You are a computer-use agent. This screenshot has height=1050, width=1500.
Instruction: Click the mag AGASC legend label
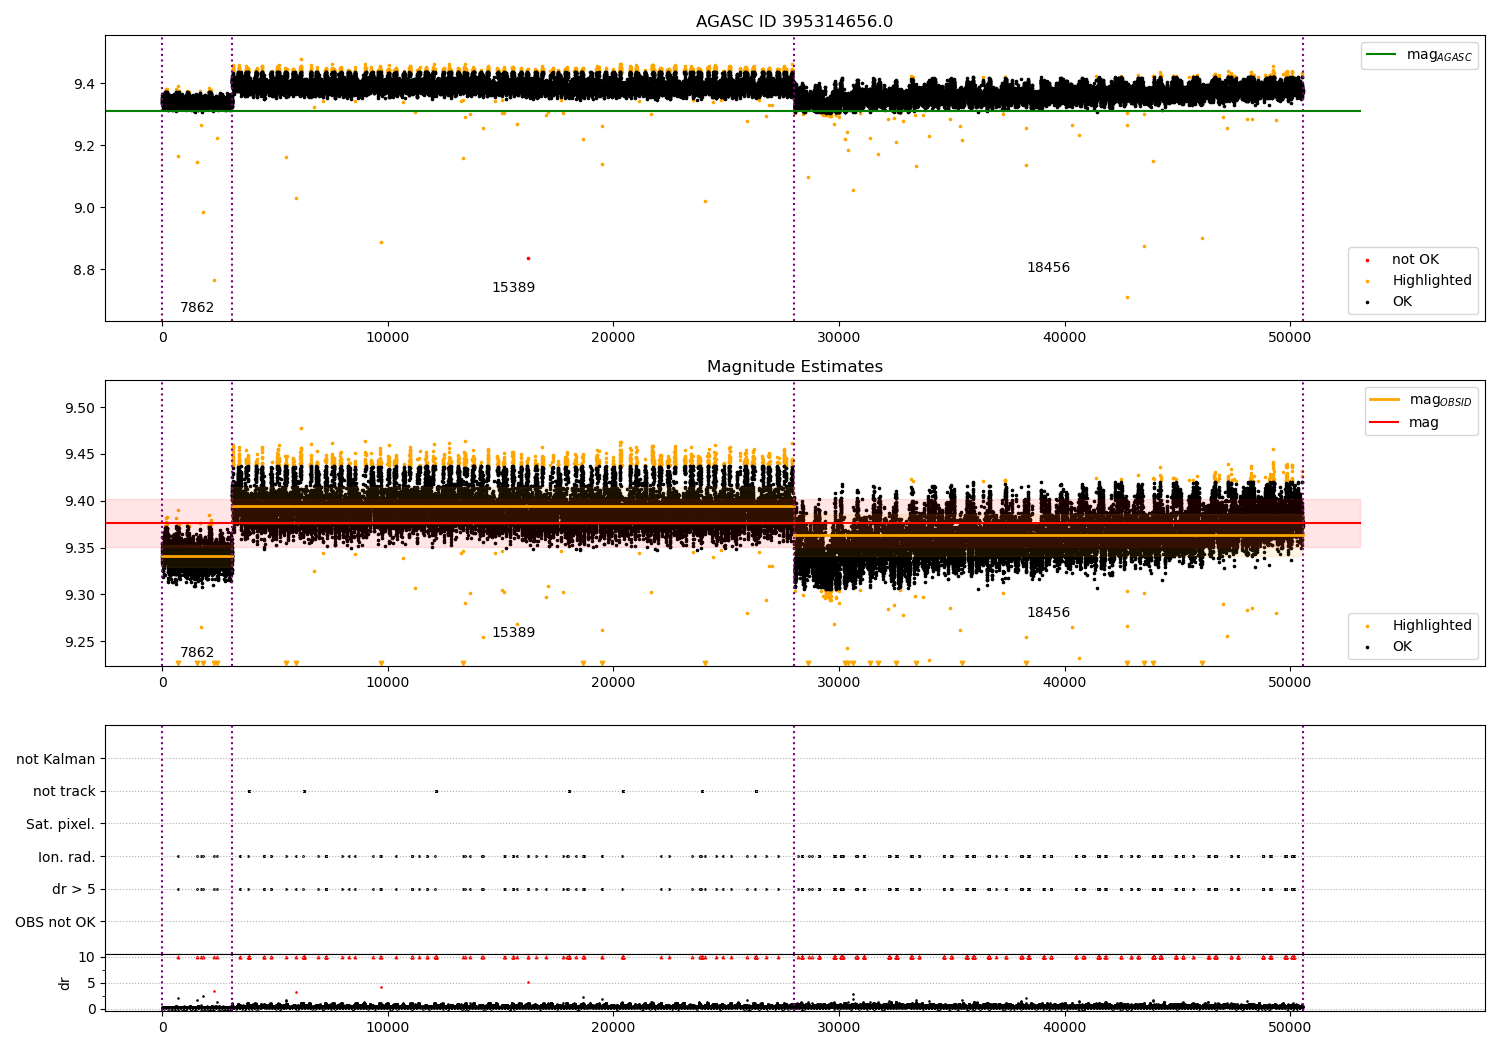coord(1439,55)
